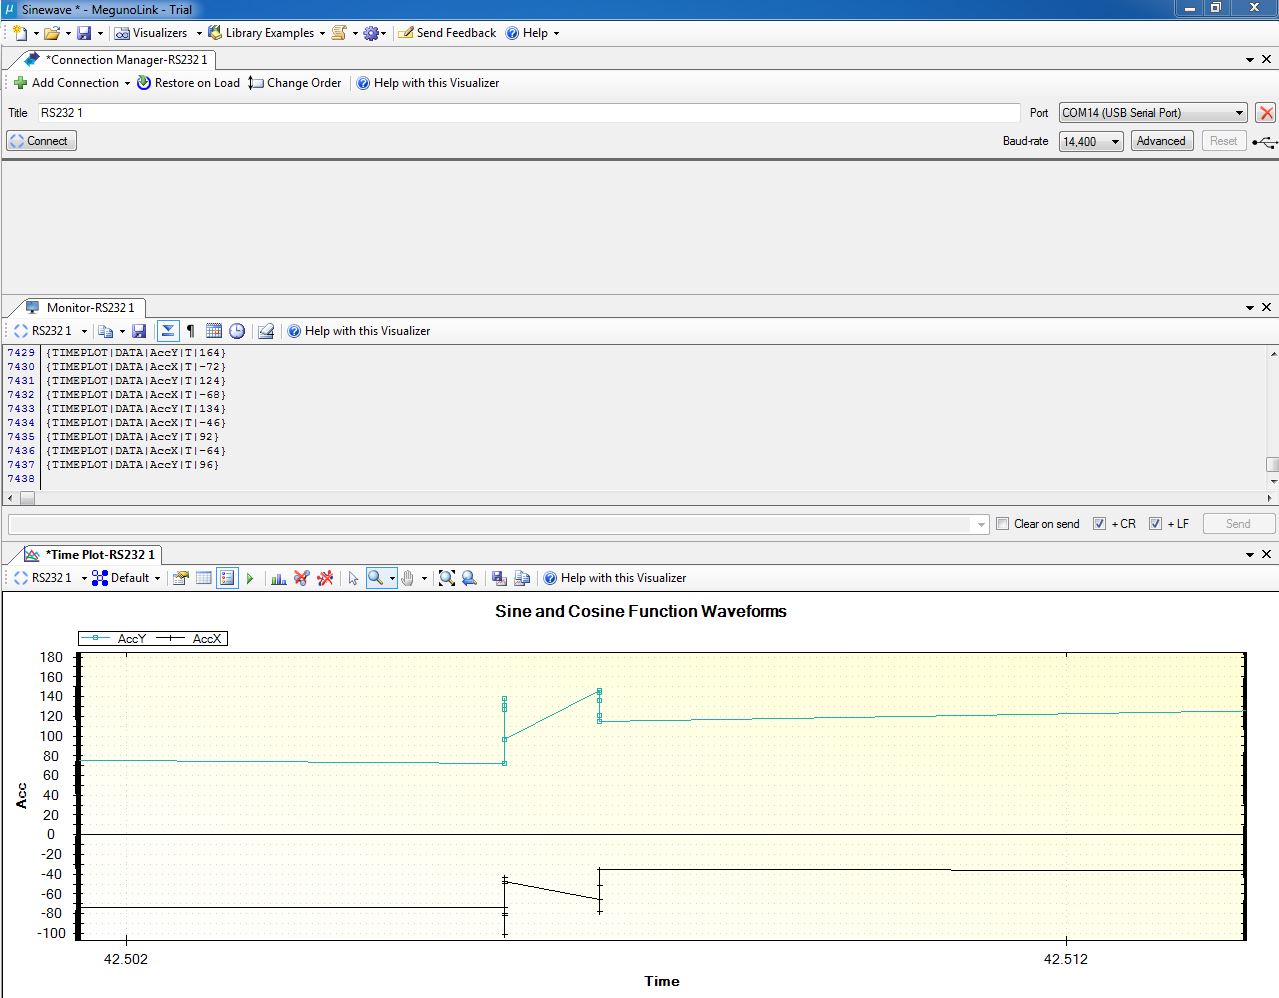Click the bar chart icon in Time Plot toolbar
Image resolution: width=1279 pixels, height=998 pixels.
coord(278,578)
